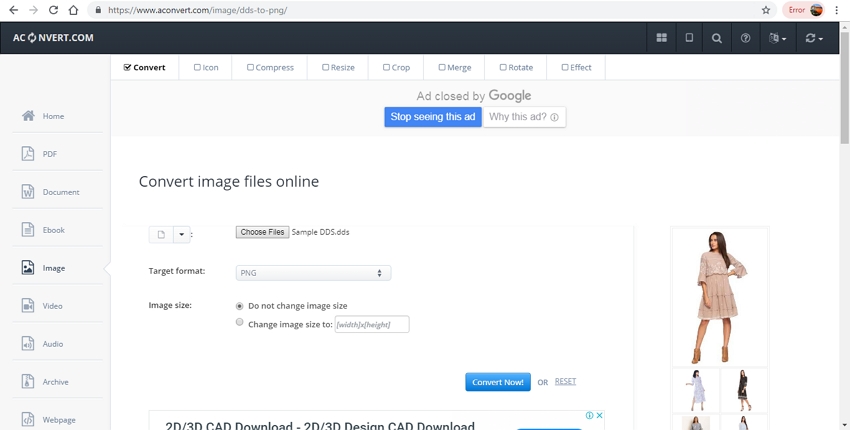Viewport: 850px width, 430px height.
Task: Click the RESET link
Action: click(565, 381)
